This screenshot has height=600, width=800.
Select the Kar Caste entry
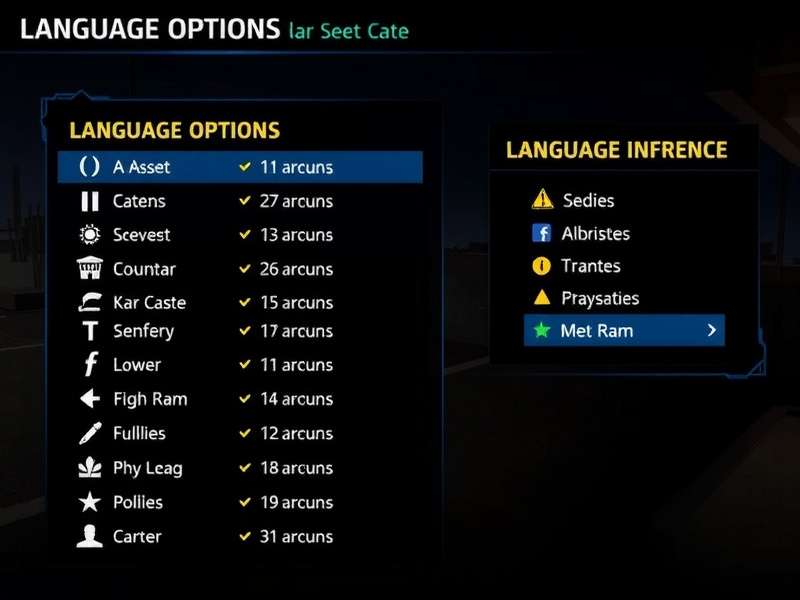[x=144, y=302]
